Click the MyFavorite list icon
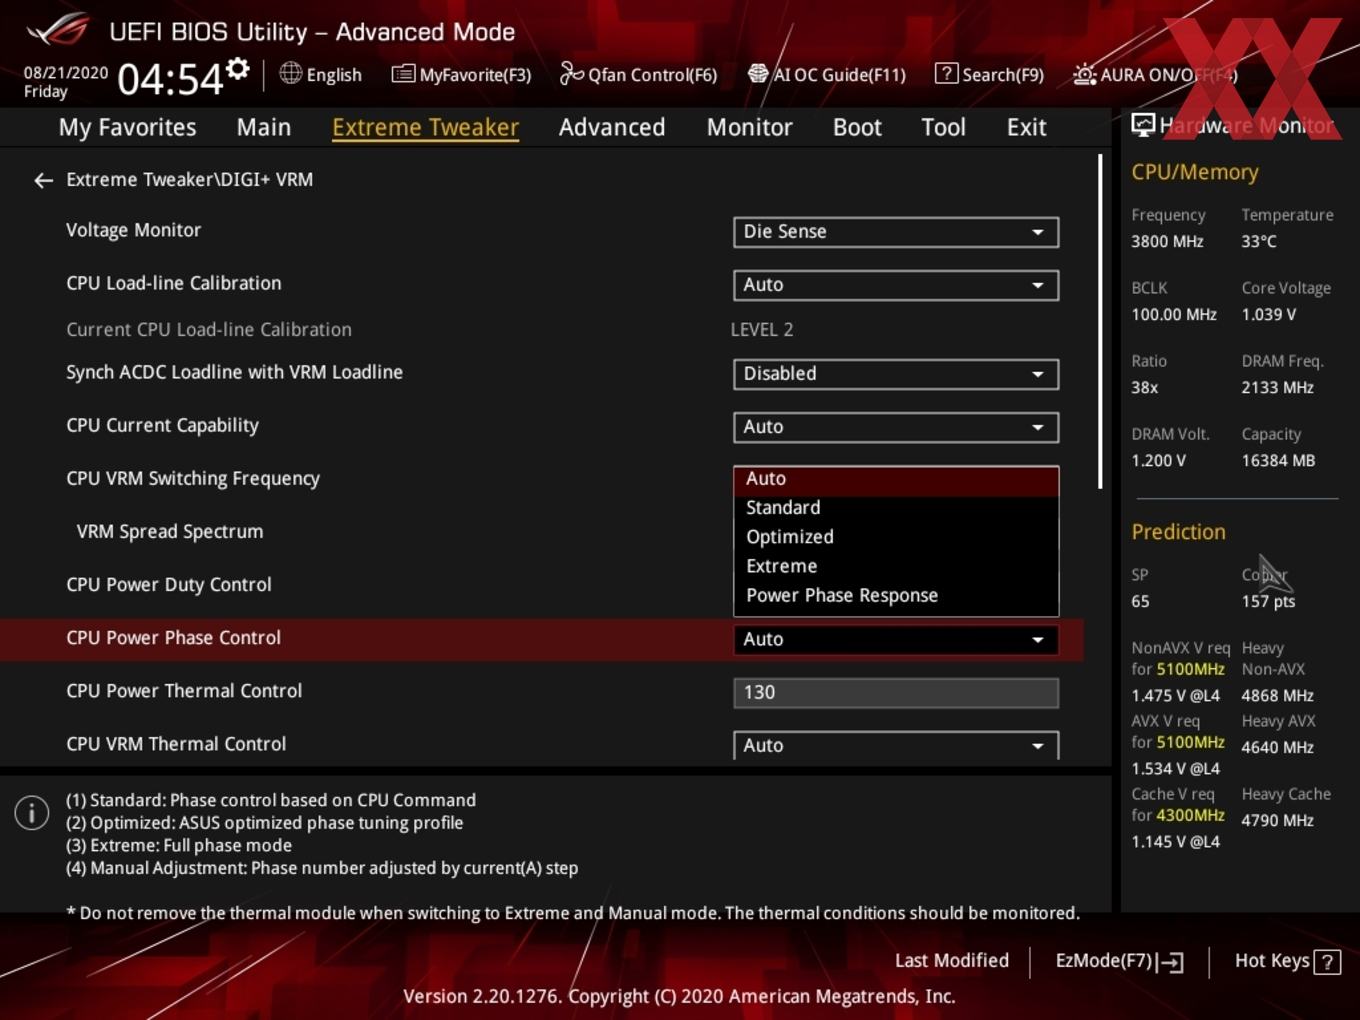Screen dimensions: 1360x1020 click(403, 74)
